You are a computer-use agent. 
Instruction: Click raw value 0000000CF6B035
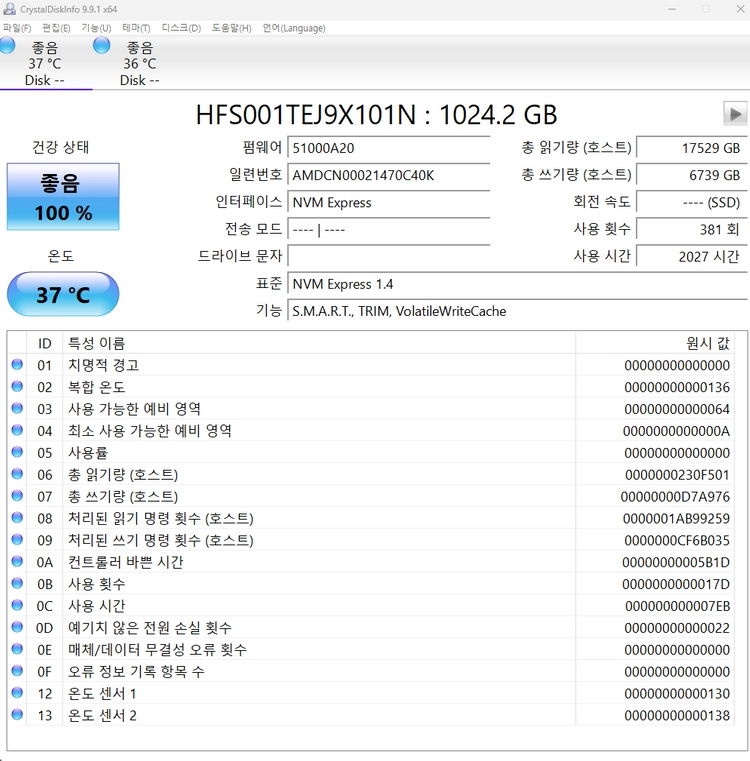point(677,540)
